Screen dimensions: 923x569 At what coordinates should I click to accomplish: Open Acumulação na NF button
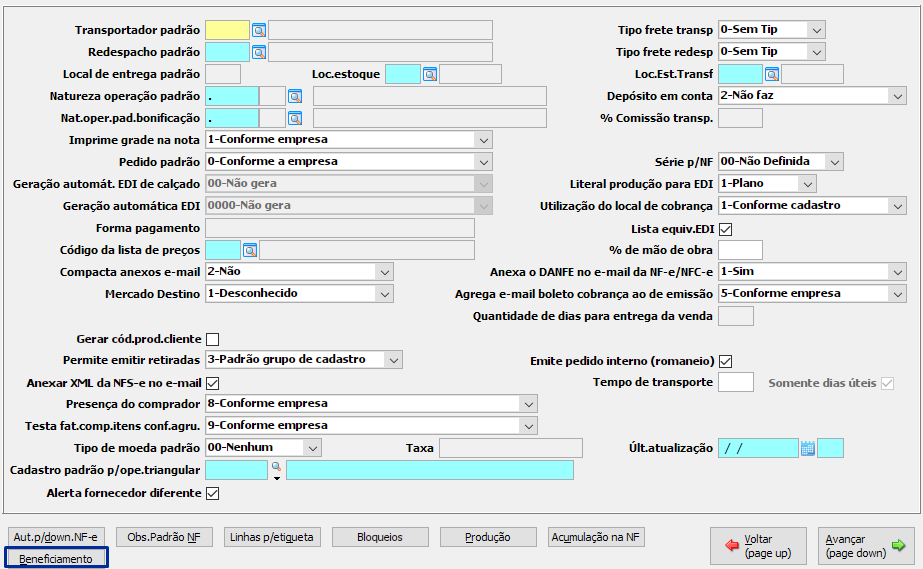pos(596,537)
